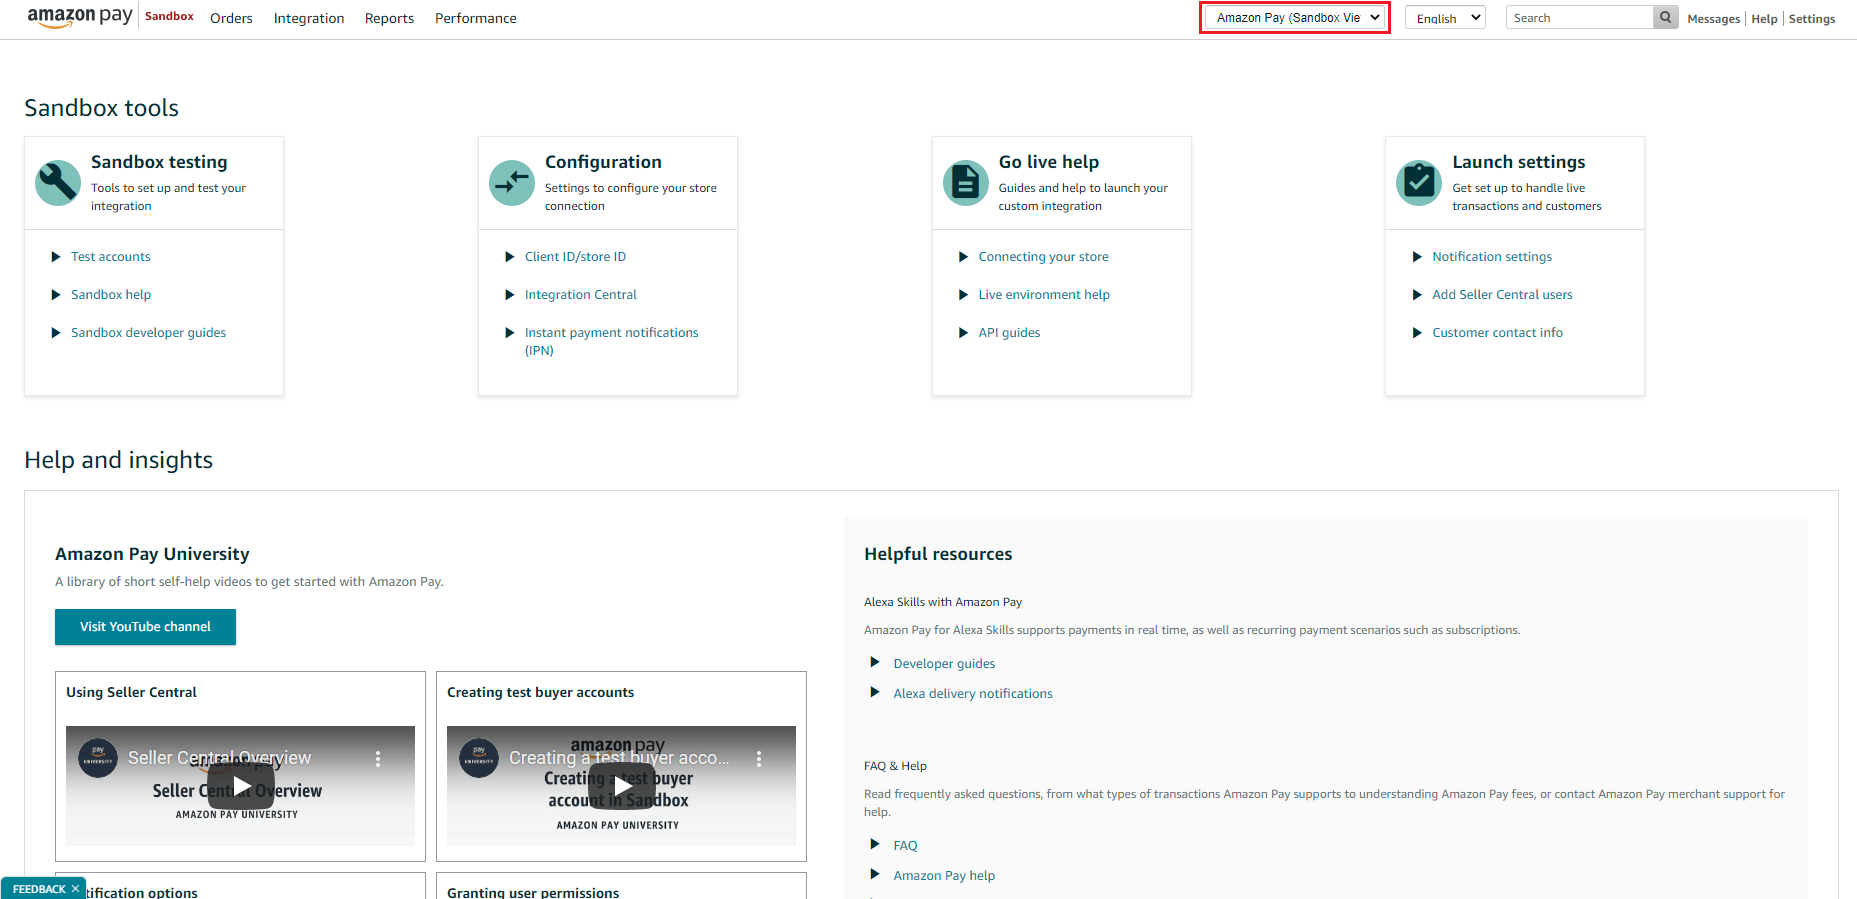Expand the Developer guides triangle
This screenshot has width=1857, height=899.
tap(875, 663)
